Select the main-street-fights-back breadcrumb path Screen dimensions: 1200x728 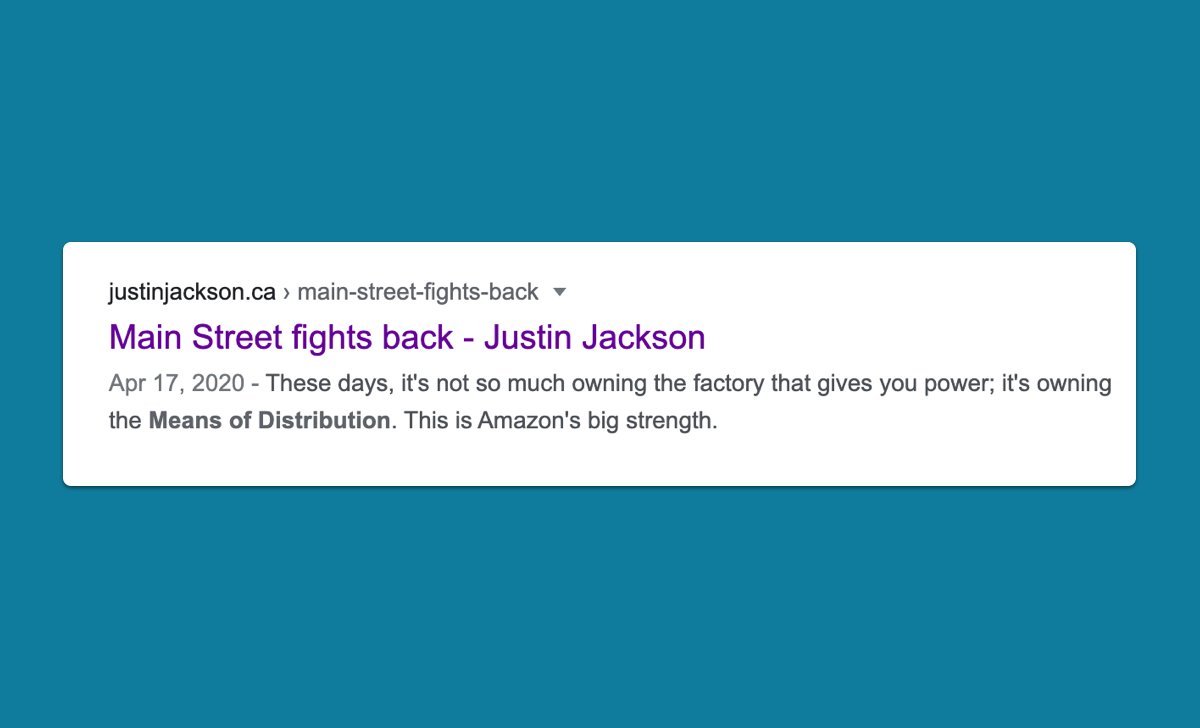pos(418,292)
